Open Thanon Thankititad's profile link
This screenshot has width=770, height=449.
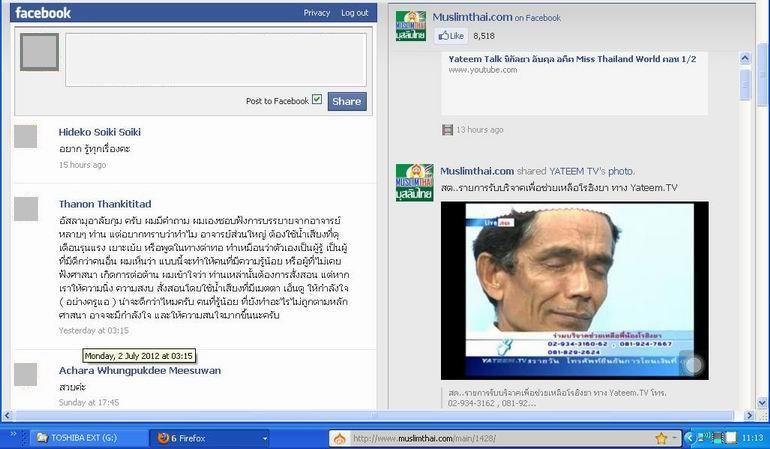tap(105, 204)
